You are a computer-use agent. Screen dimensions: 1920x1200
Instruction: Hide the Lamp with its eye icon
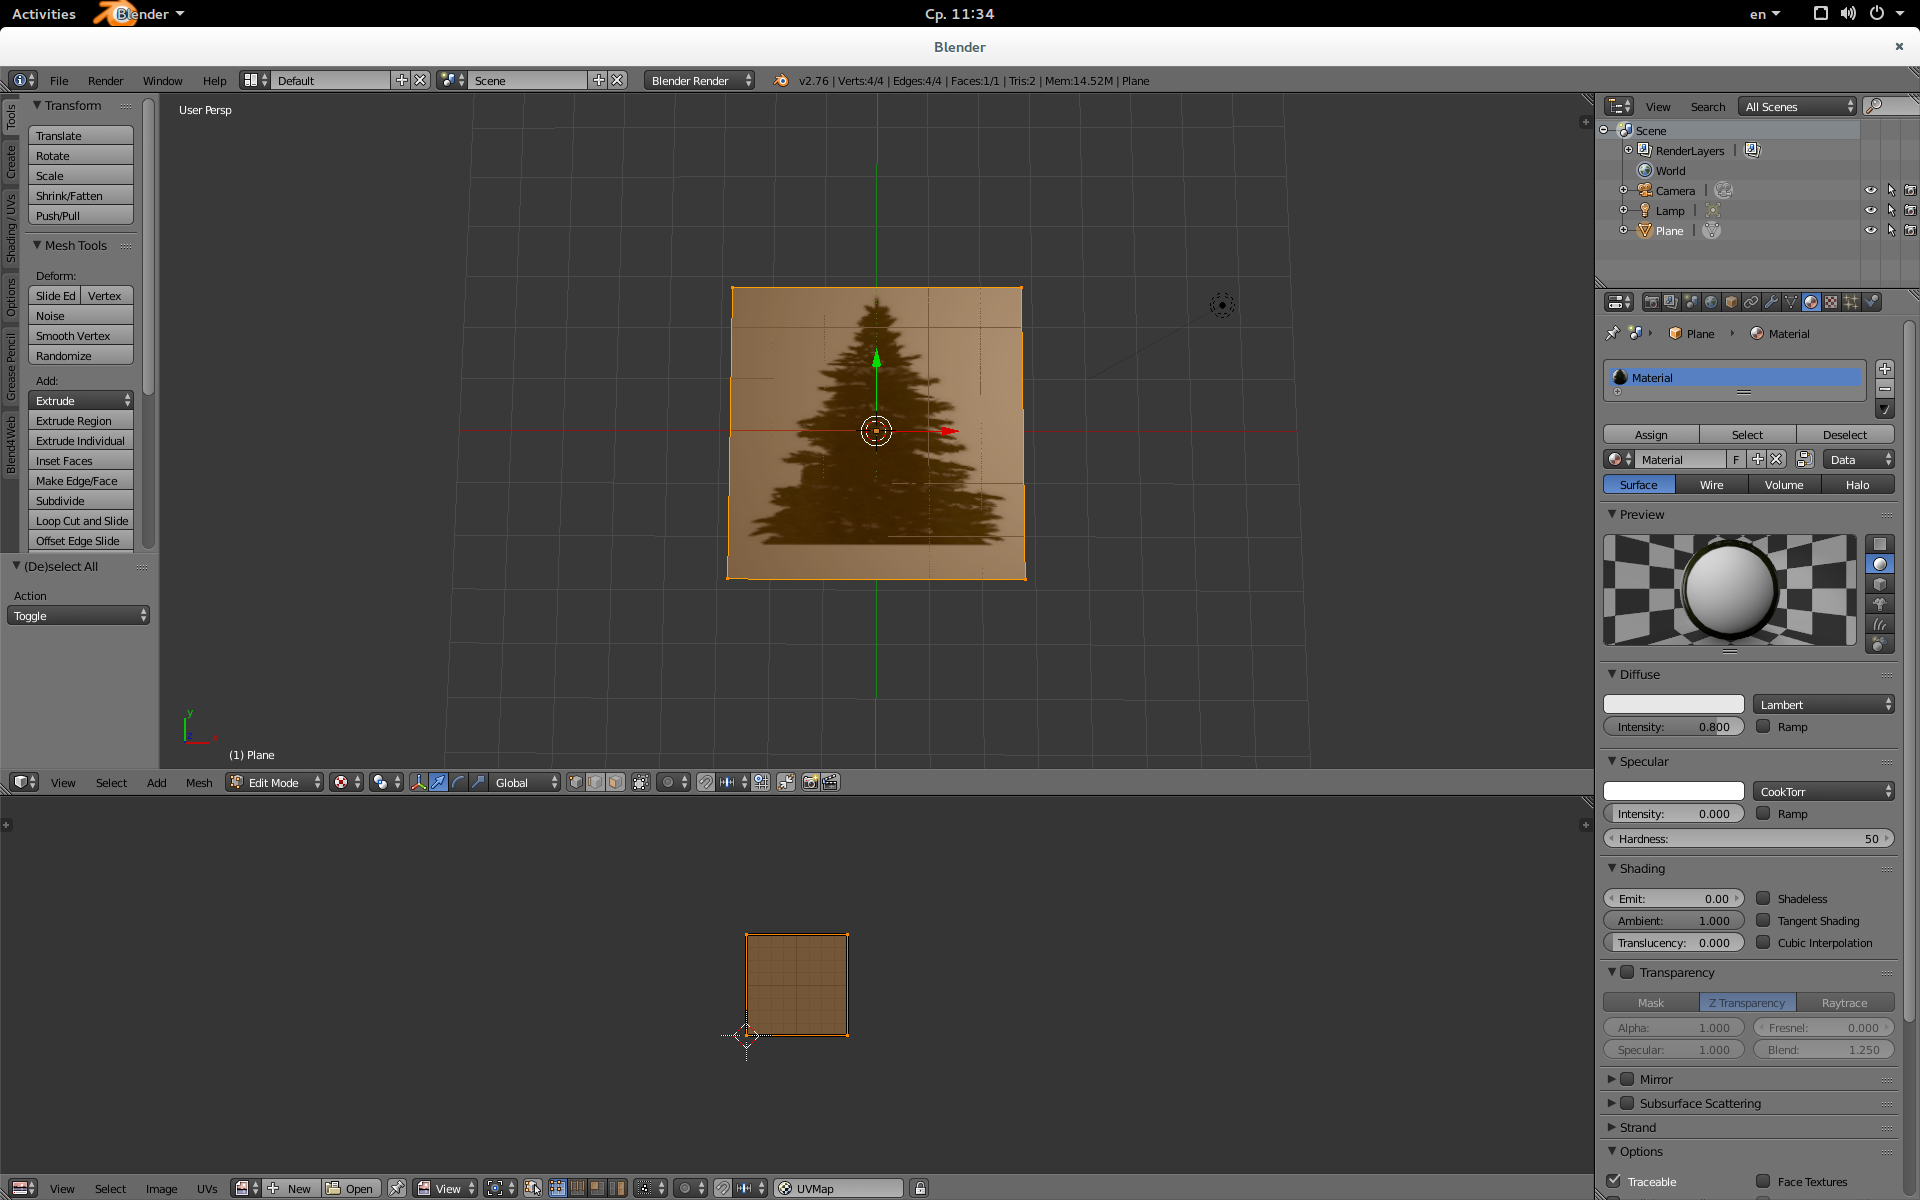pyautogui.click(x=1870, y=211)
